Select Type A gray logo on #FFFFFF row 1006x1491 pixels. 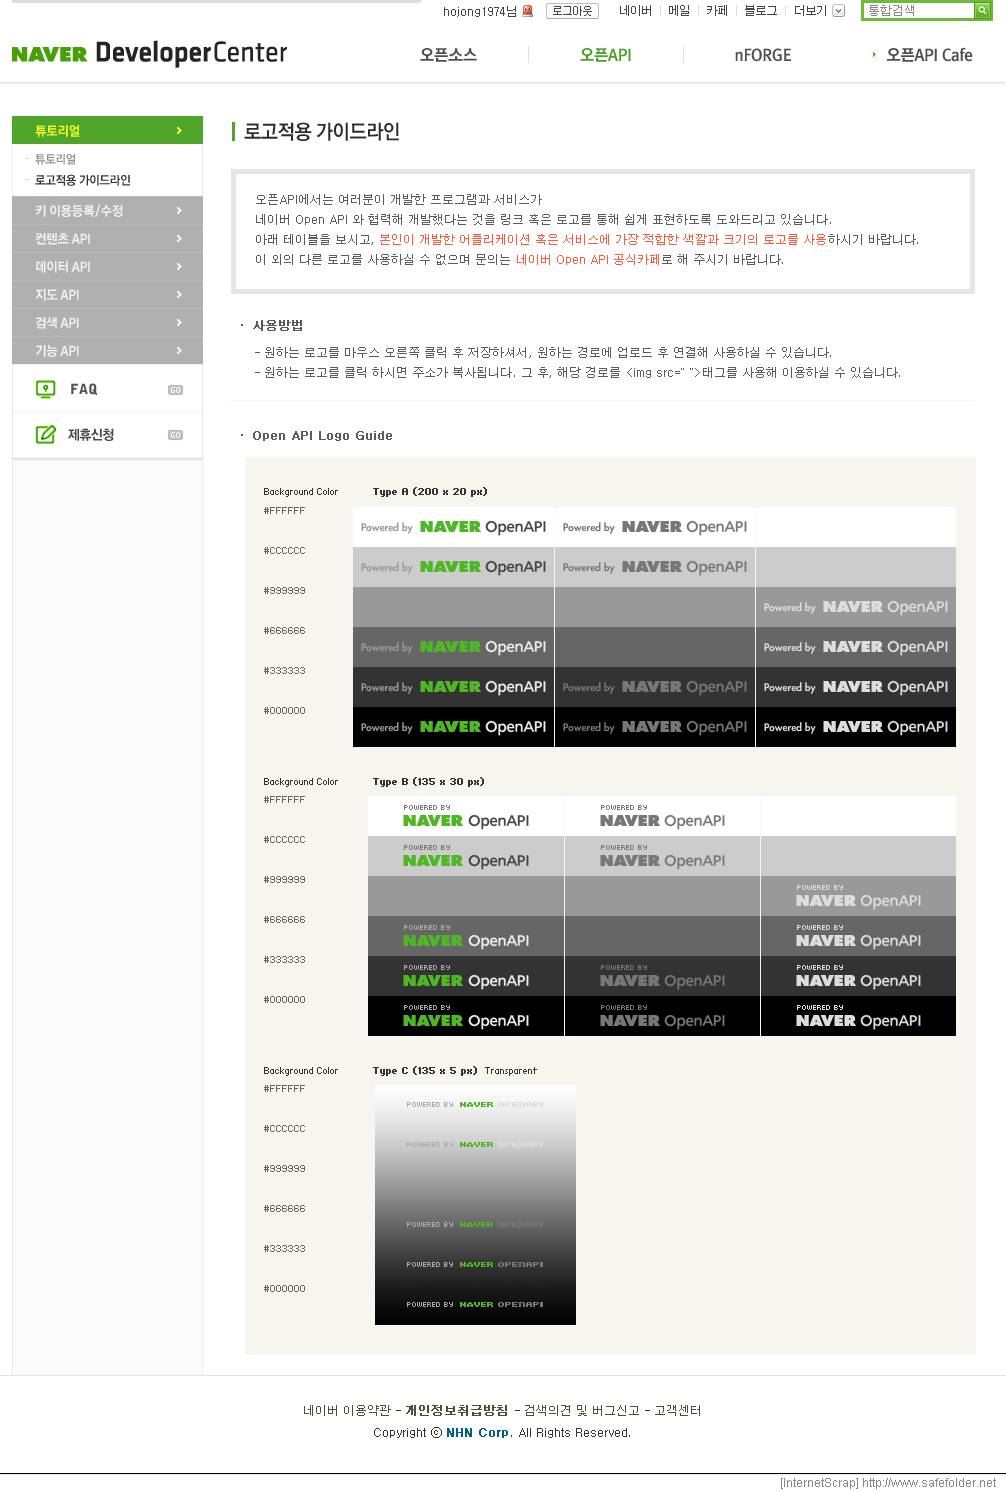[x=655, y=527]
